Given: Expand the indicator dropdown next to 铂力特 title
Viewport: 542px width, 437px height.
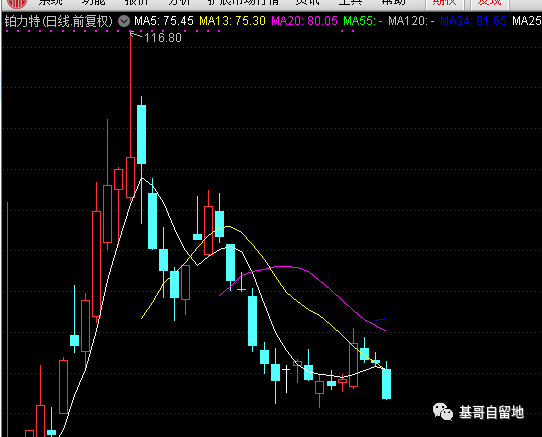Looking at the screenshot, I should pos(124,21).
